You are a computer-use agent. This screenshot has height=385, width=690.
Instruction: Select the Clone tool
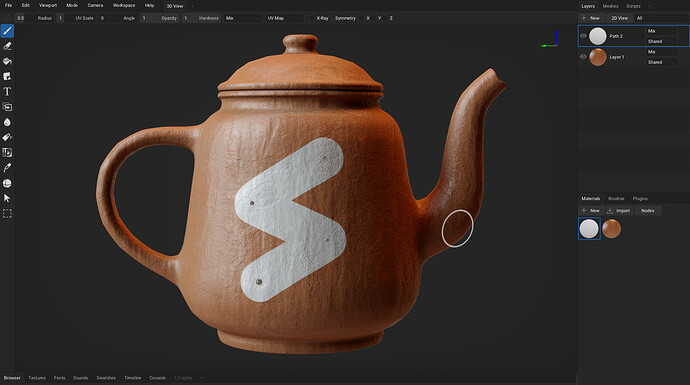(7, 107)
